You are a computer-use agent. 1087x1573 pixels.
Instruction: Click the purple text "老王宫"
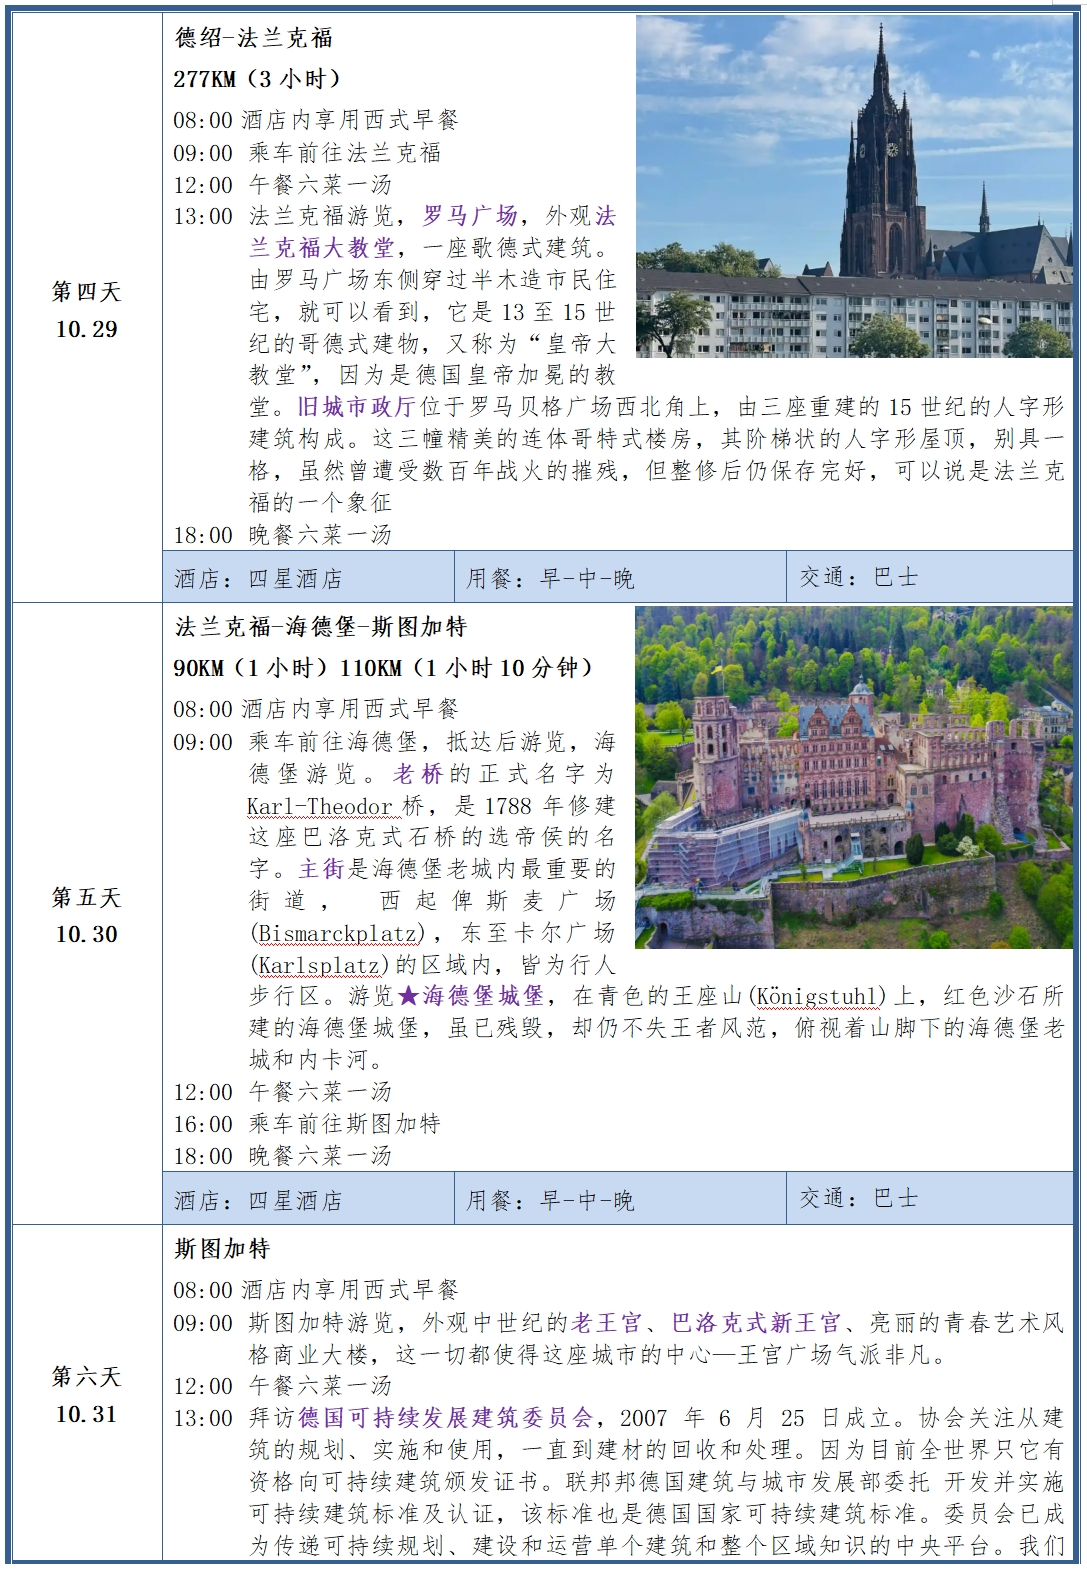(x=607, y=1323)
